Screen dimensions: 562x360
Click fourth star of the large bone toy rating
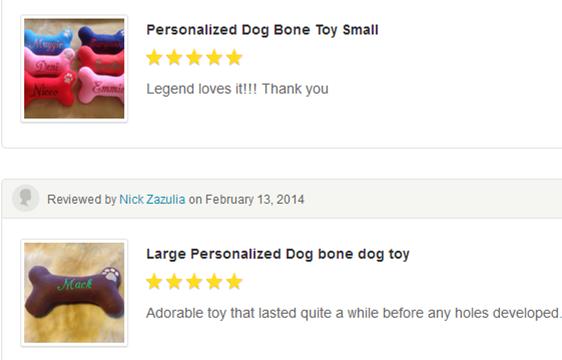pos(214,281)
